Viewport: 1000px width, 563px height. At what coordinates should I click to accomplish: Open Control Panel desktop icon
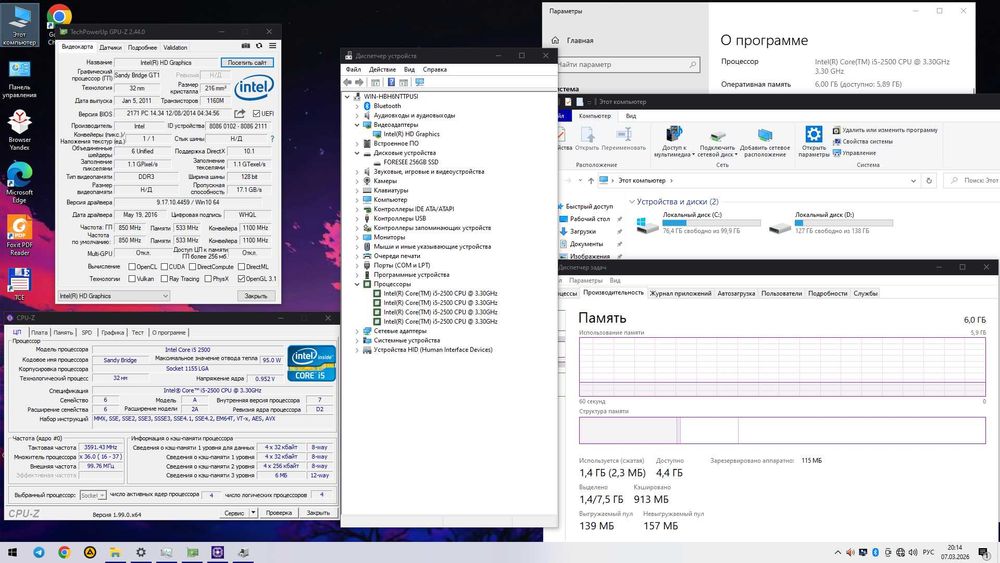click(19, 79)
